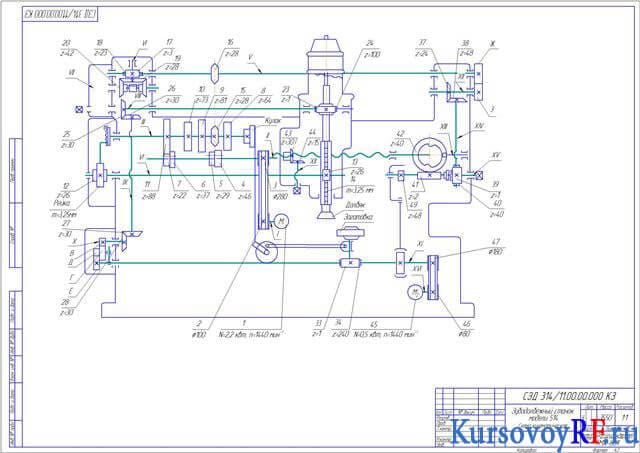Select the Заготовка workpiece symbol
The image size is (640, 453).
(x=350, y=233)
